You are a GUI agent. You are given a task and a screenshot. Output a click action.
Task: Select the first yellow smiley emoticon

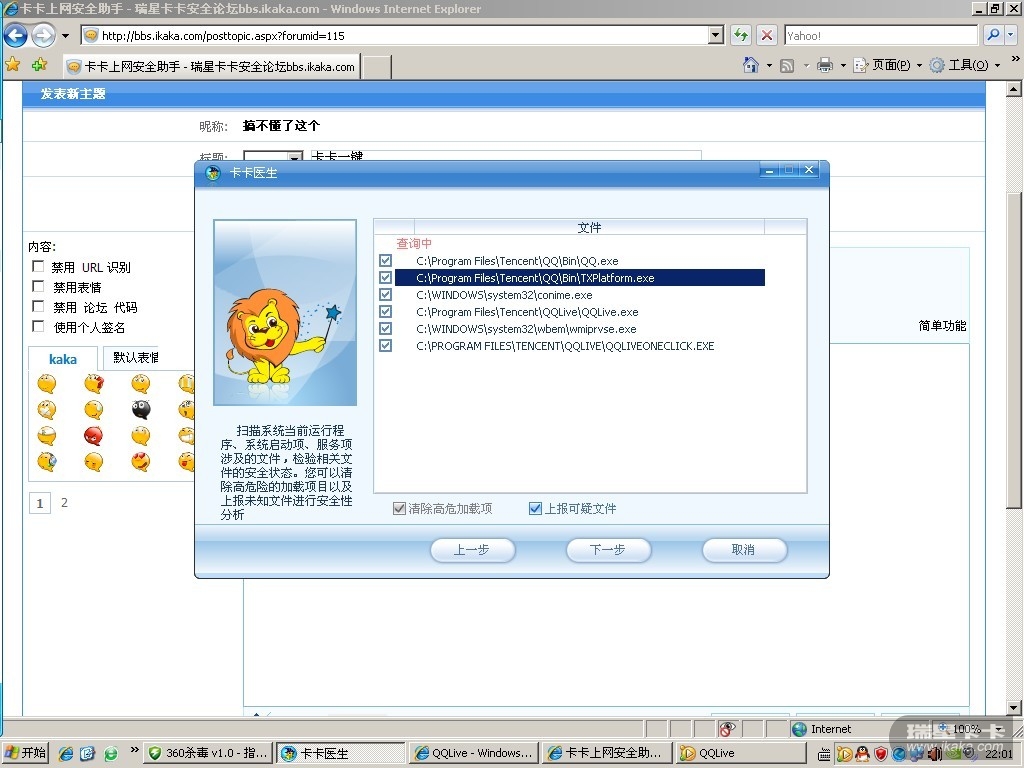pyautogui.click(x=46, y=383)
